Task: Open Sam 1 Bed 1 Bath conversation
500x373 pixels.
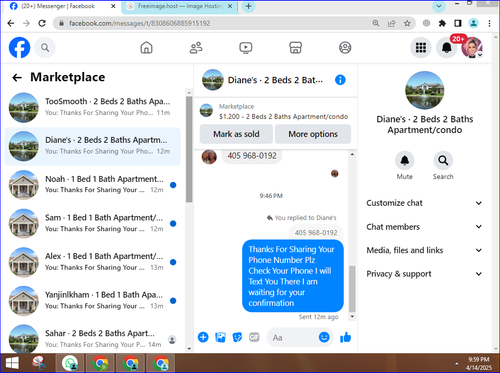Action: pyautogui.click(x=93, y=223)
